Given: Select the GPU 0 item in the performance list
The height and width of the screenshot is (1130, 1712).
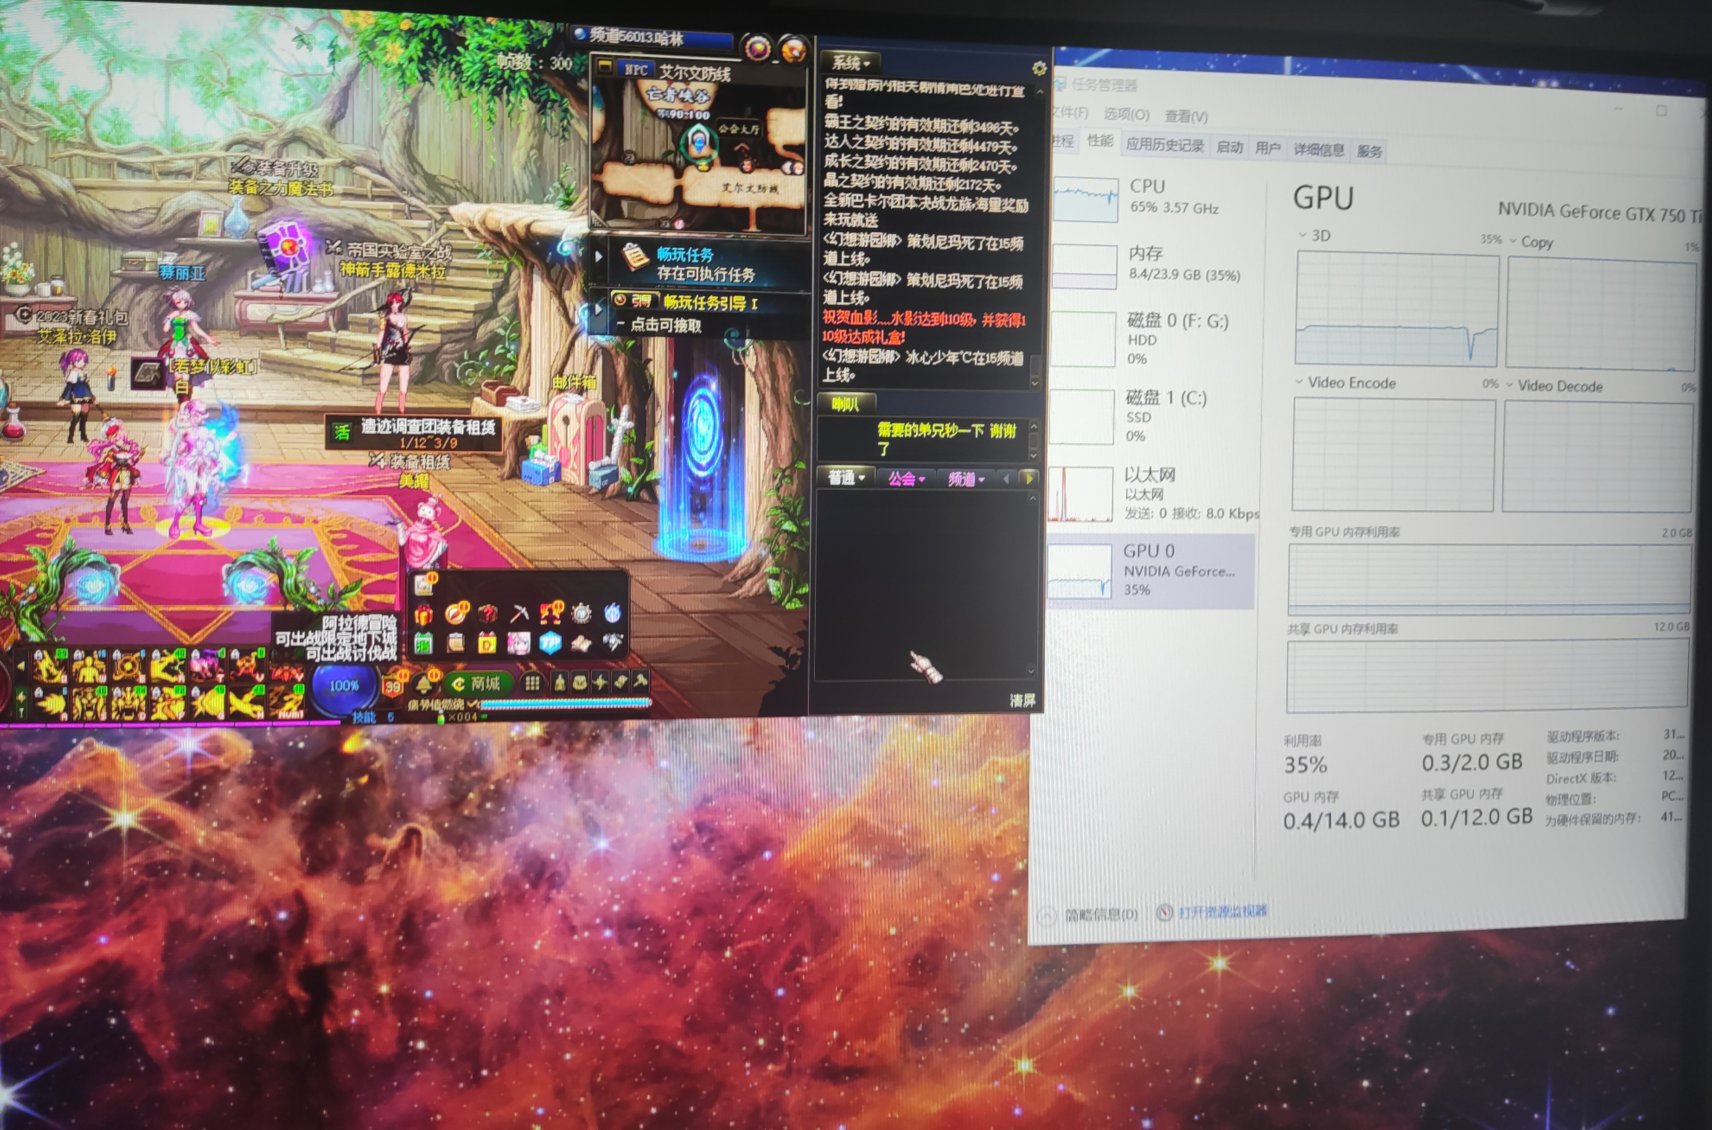Looking at the screenshot, I should point(1152,571).
